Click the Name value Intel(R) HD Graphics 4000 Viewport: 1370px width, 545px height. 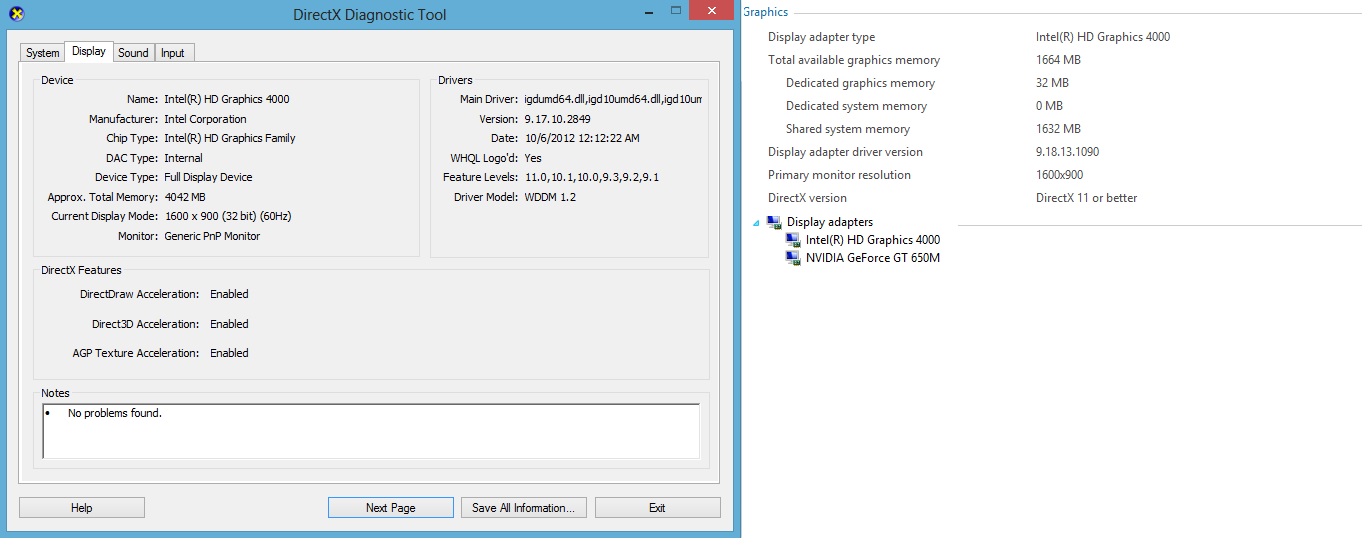click(227, 100)
